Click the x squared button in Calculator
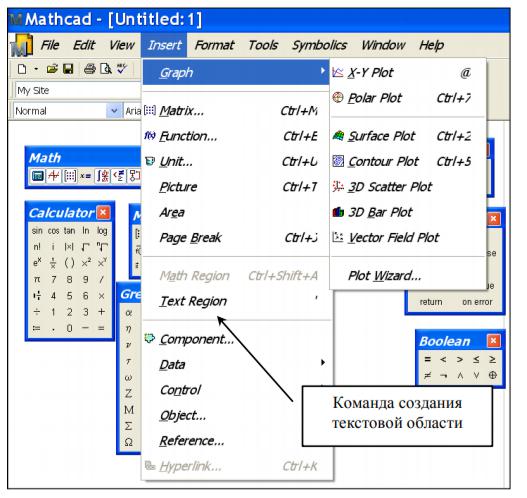Screen dimensions: 527x498 86,263
